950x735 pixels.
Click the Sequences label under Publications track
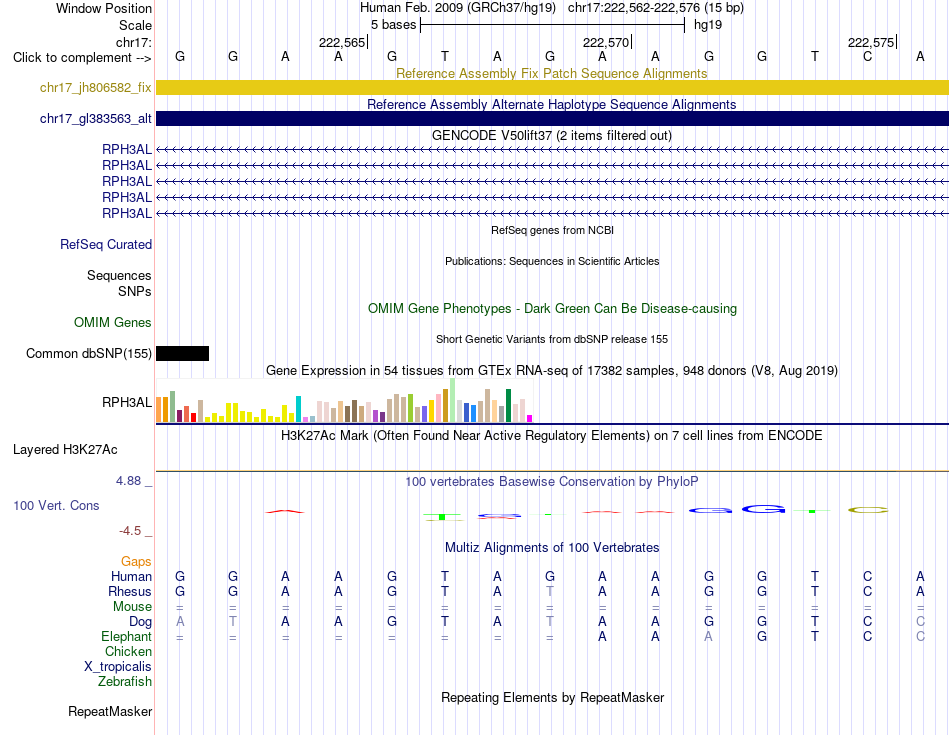(x=119, y=276)
